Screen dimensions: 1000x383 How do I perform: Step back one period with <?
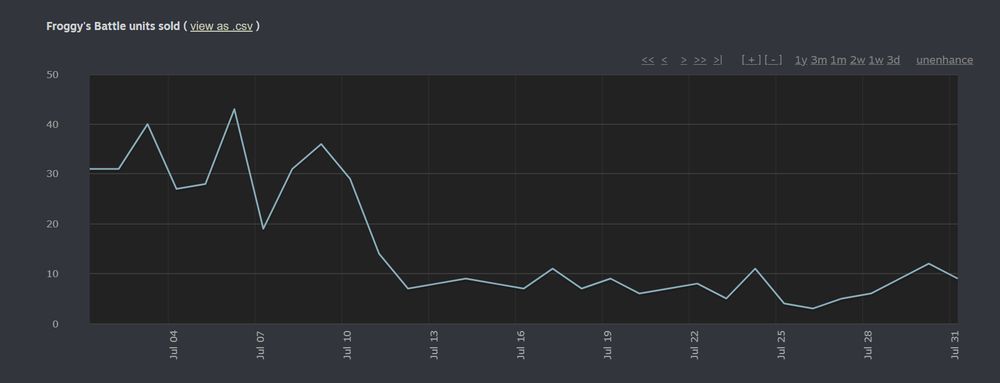[664, 60]
